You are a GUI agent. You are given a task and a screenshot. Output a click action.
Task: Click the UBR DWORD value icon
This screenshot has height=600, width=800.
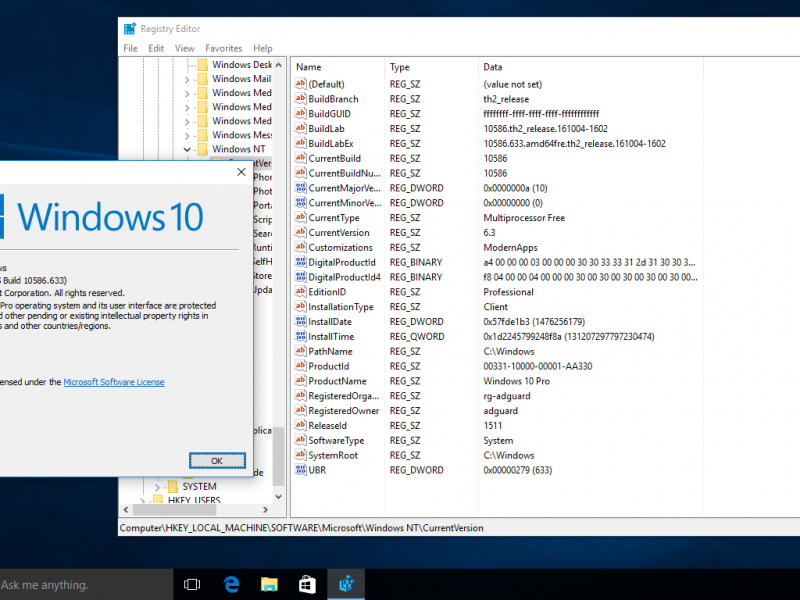point(301,470)
